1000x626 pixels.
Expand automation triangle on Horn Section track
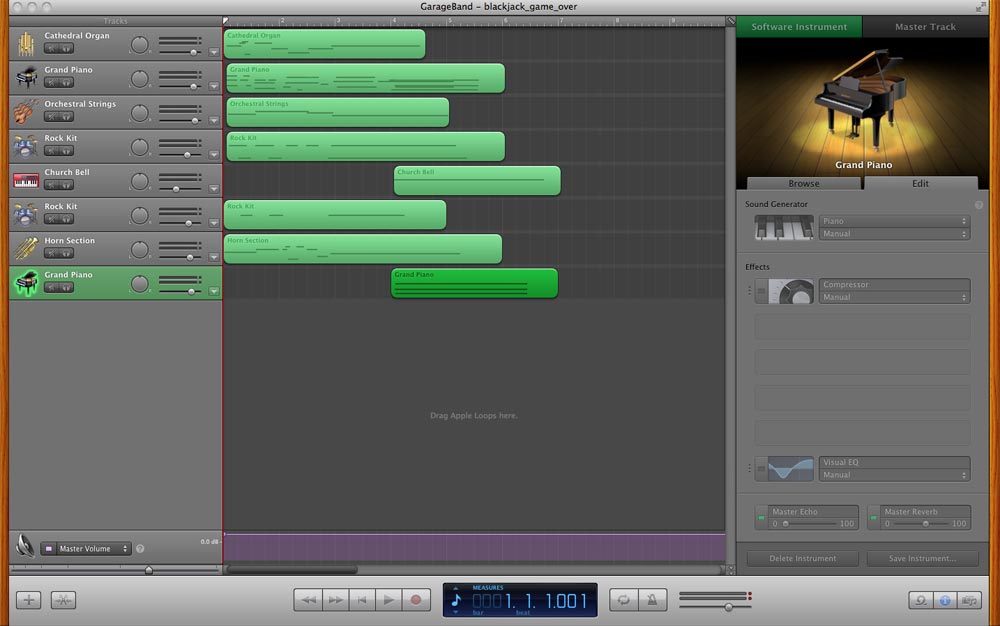214,257
